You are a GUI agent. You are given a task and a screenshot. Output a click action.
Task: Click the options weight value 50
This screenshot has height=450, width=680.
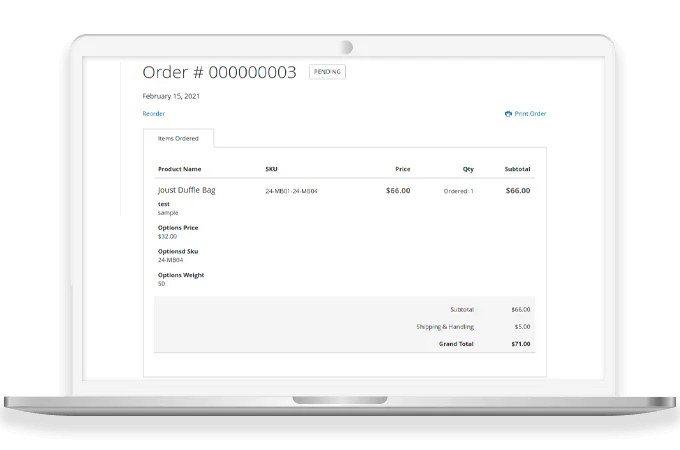161,284
